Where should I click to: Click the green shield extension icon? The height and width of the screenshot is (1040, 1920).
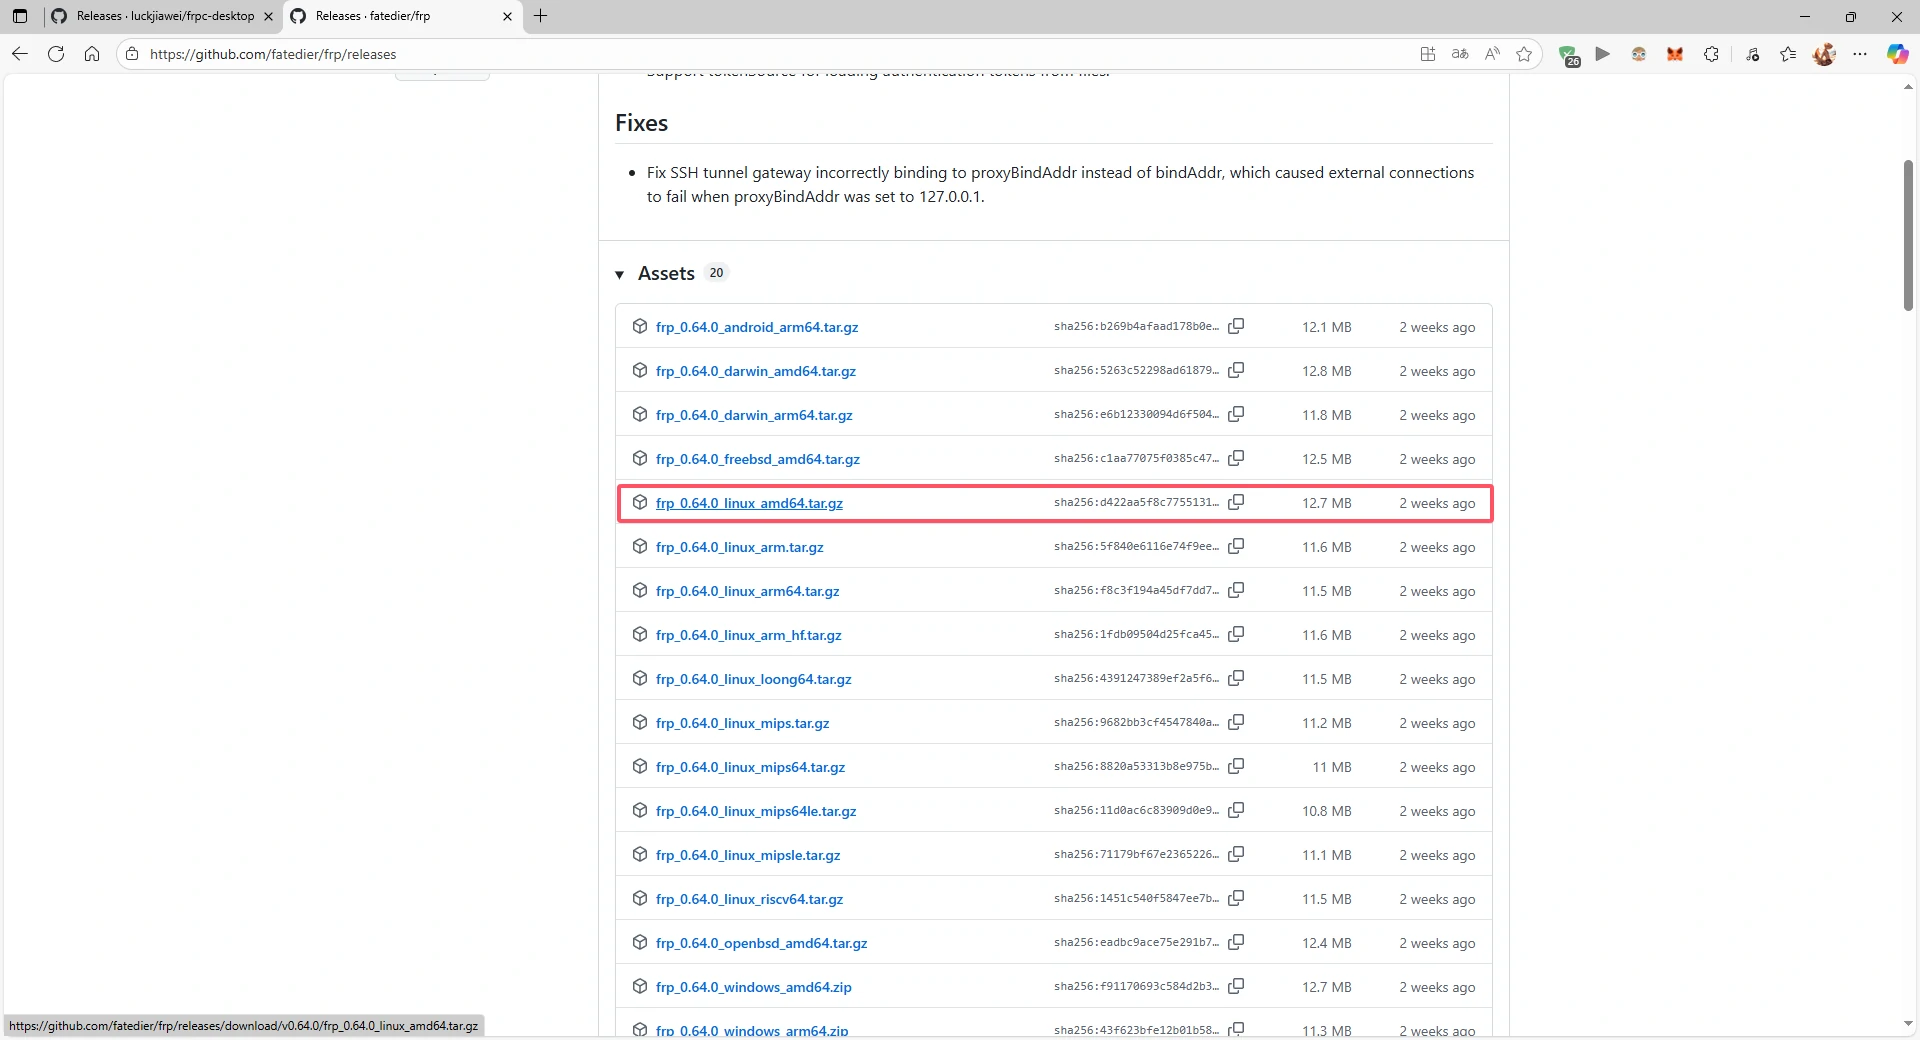click(x=1569, y=55)
